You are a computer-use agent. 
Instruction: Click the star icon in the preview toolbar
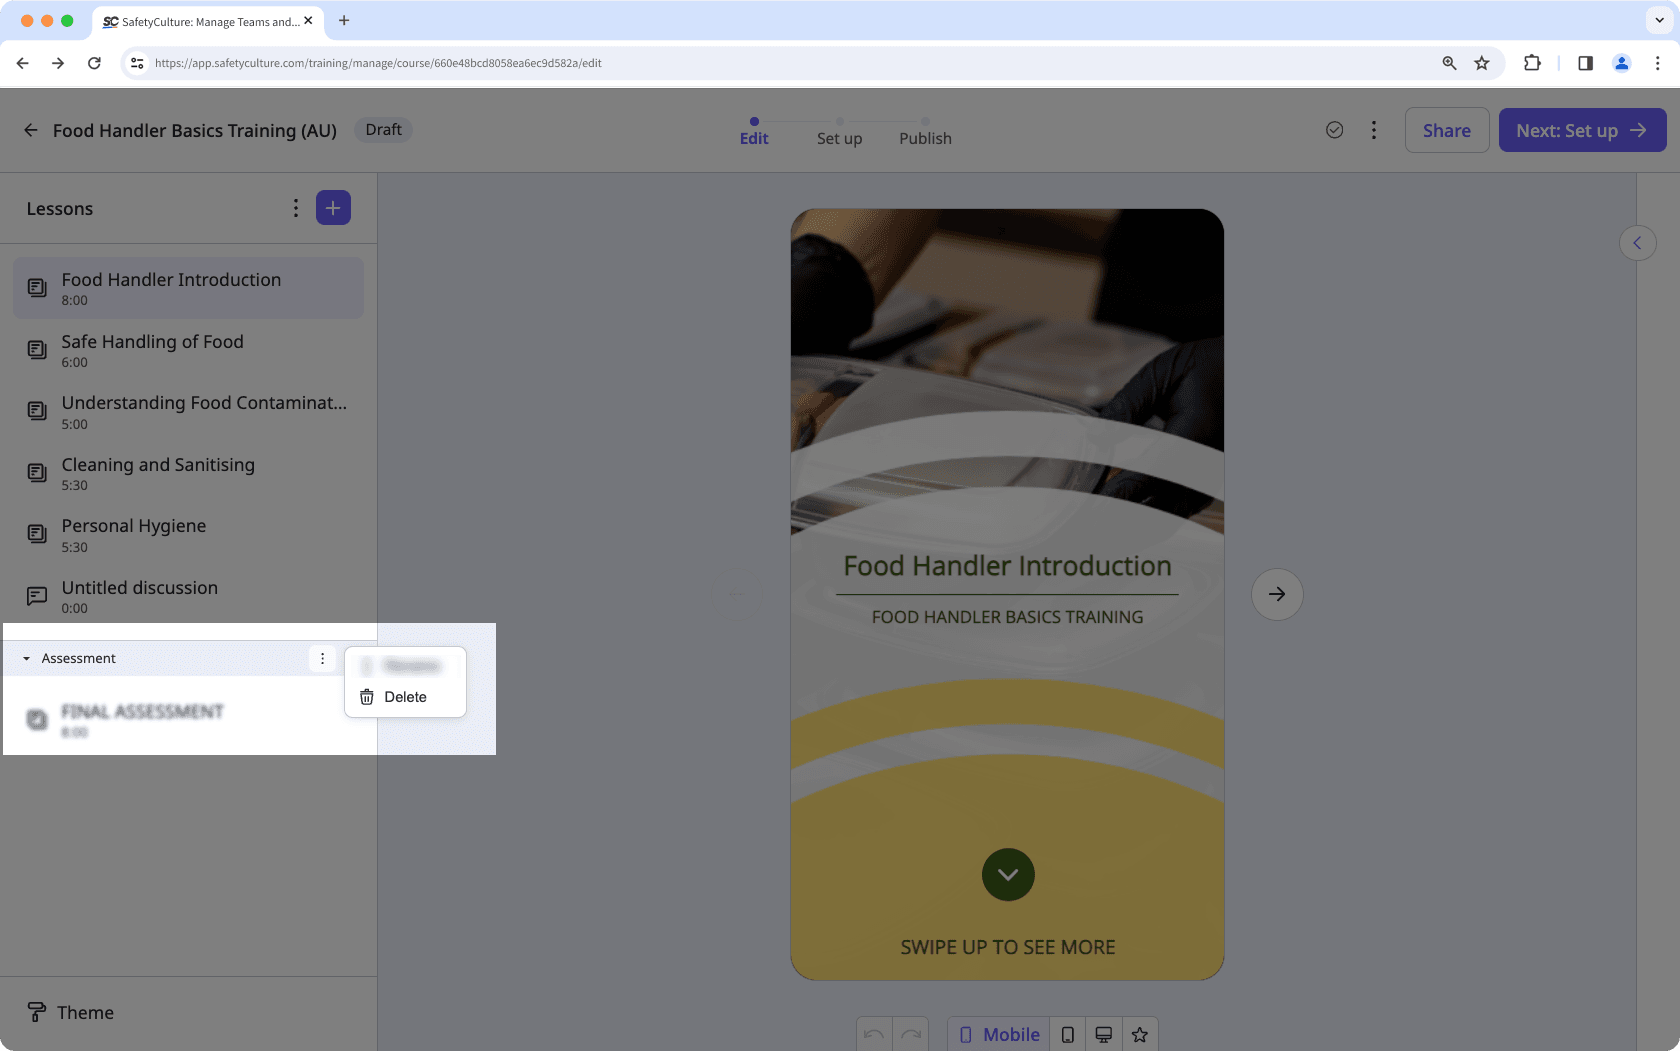point(1139,1034)
